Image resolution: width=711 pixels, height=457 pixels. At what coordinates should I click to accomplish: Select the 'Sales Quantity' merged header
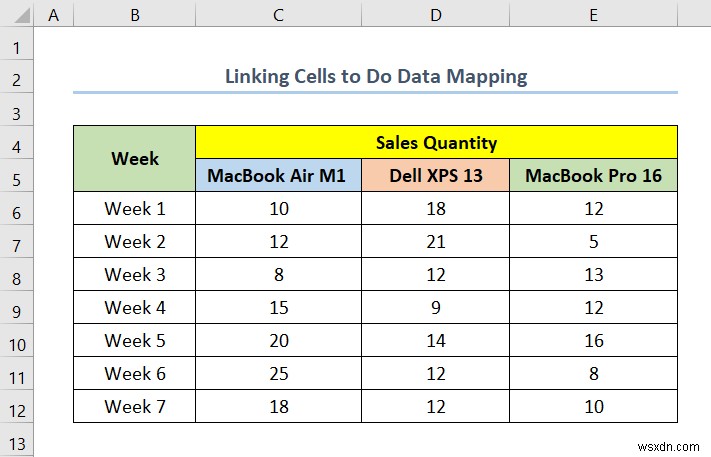[x=436, y=142]
